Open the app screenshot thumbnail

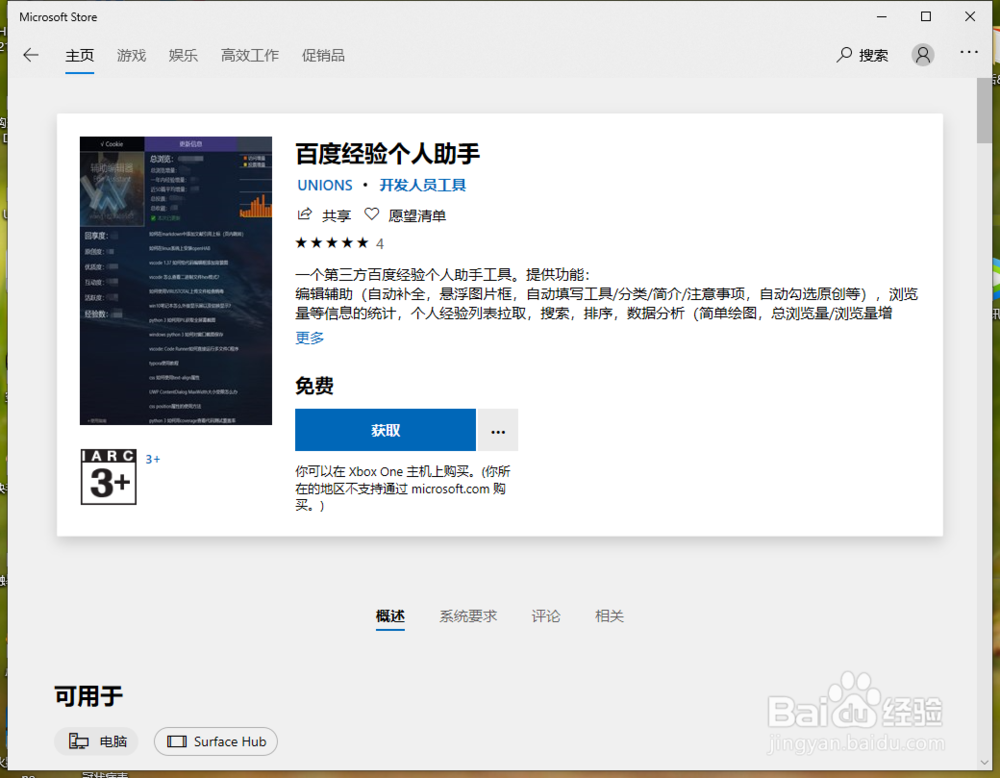tap(175, 278)
